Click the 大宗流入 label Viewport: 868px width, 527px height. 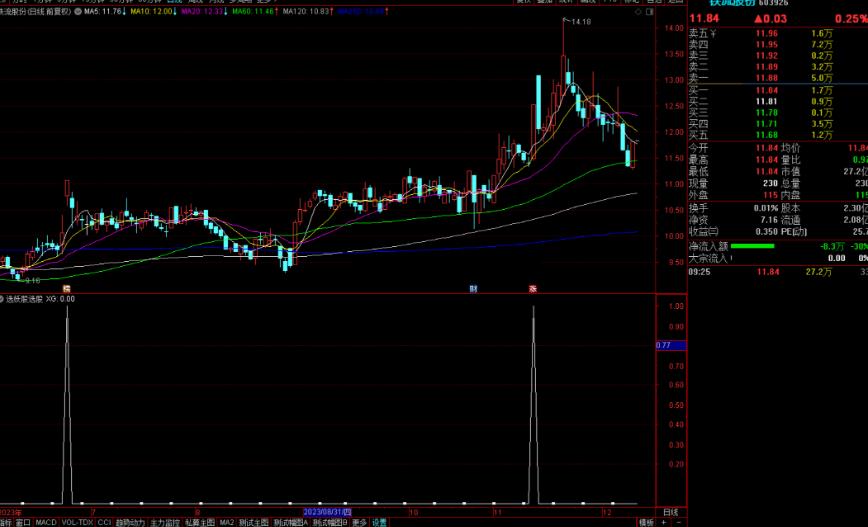click(708, 258)
